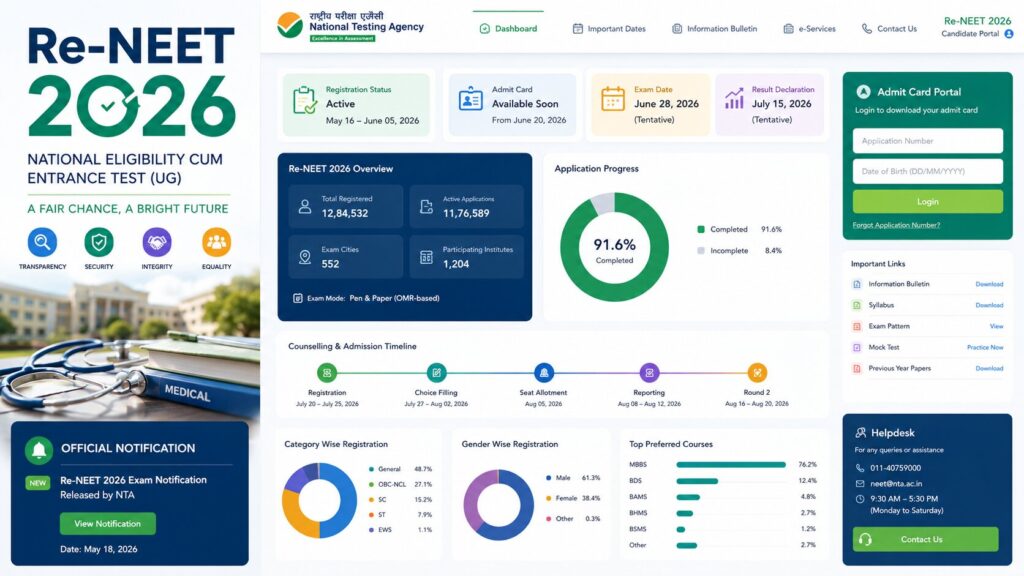The width and height of the screenshot is (1024, 576).
Task: Open the e-Services menu item
Action: [x=809, y=29]
